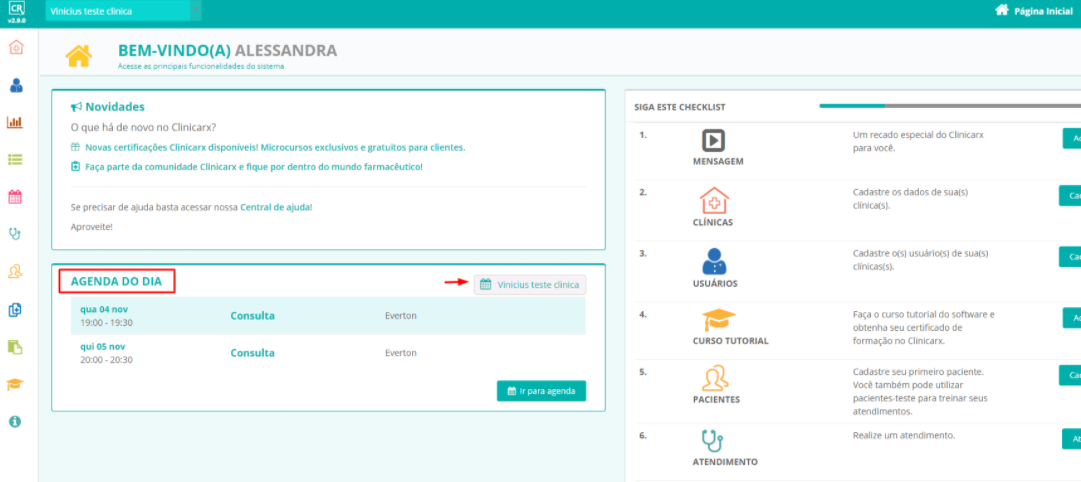
Task: Click the info icon in sidebar
Action: coord(15,422)
